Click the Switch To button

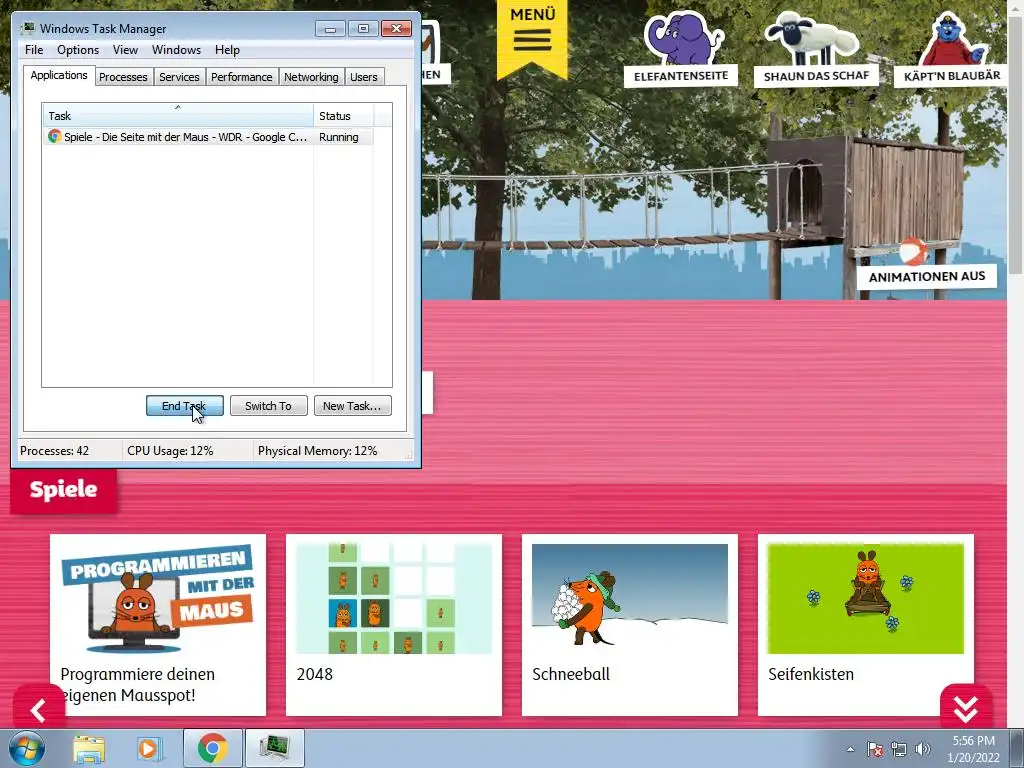pos(268,406)
